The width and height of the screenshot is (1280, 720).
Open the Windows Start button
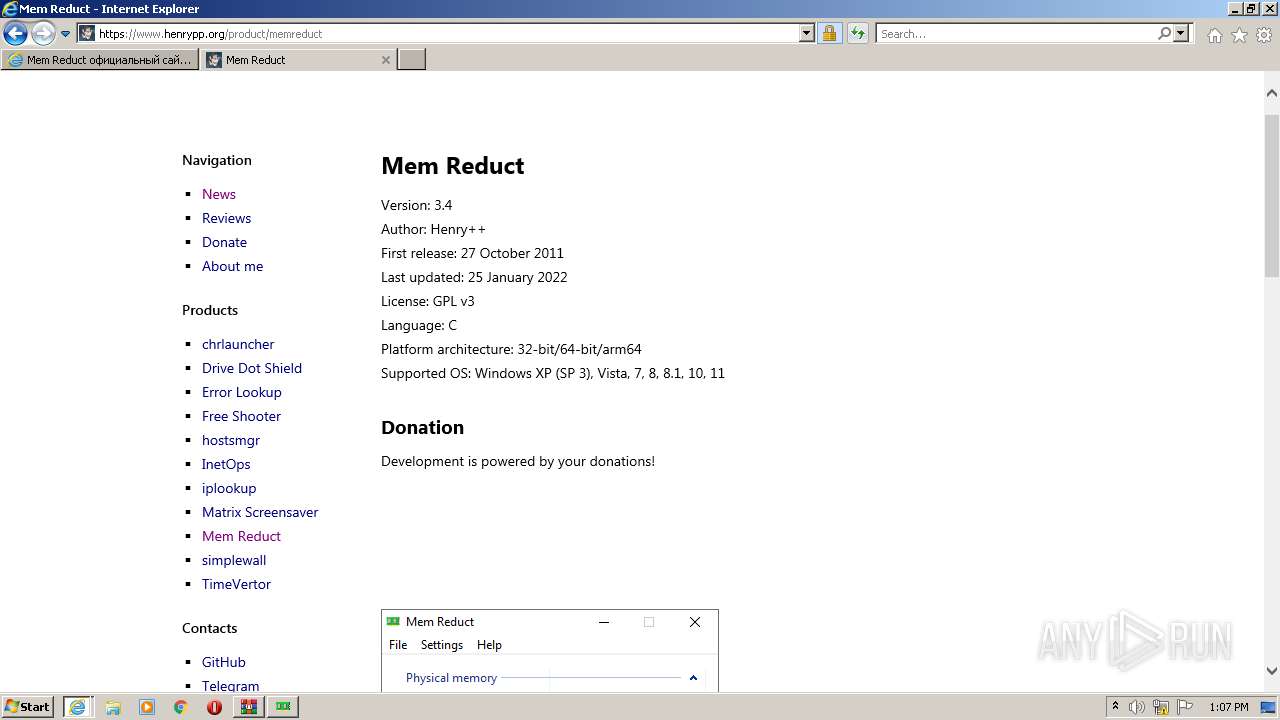click(x=28, y=707)
